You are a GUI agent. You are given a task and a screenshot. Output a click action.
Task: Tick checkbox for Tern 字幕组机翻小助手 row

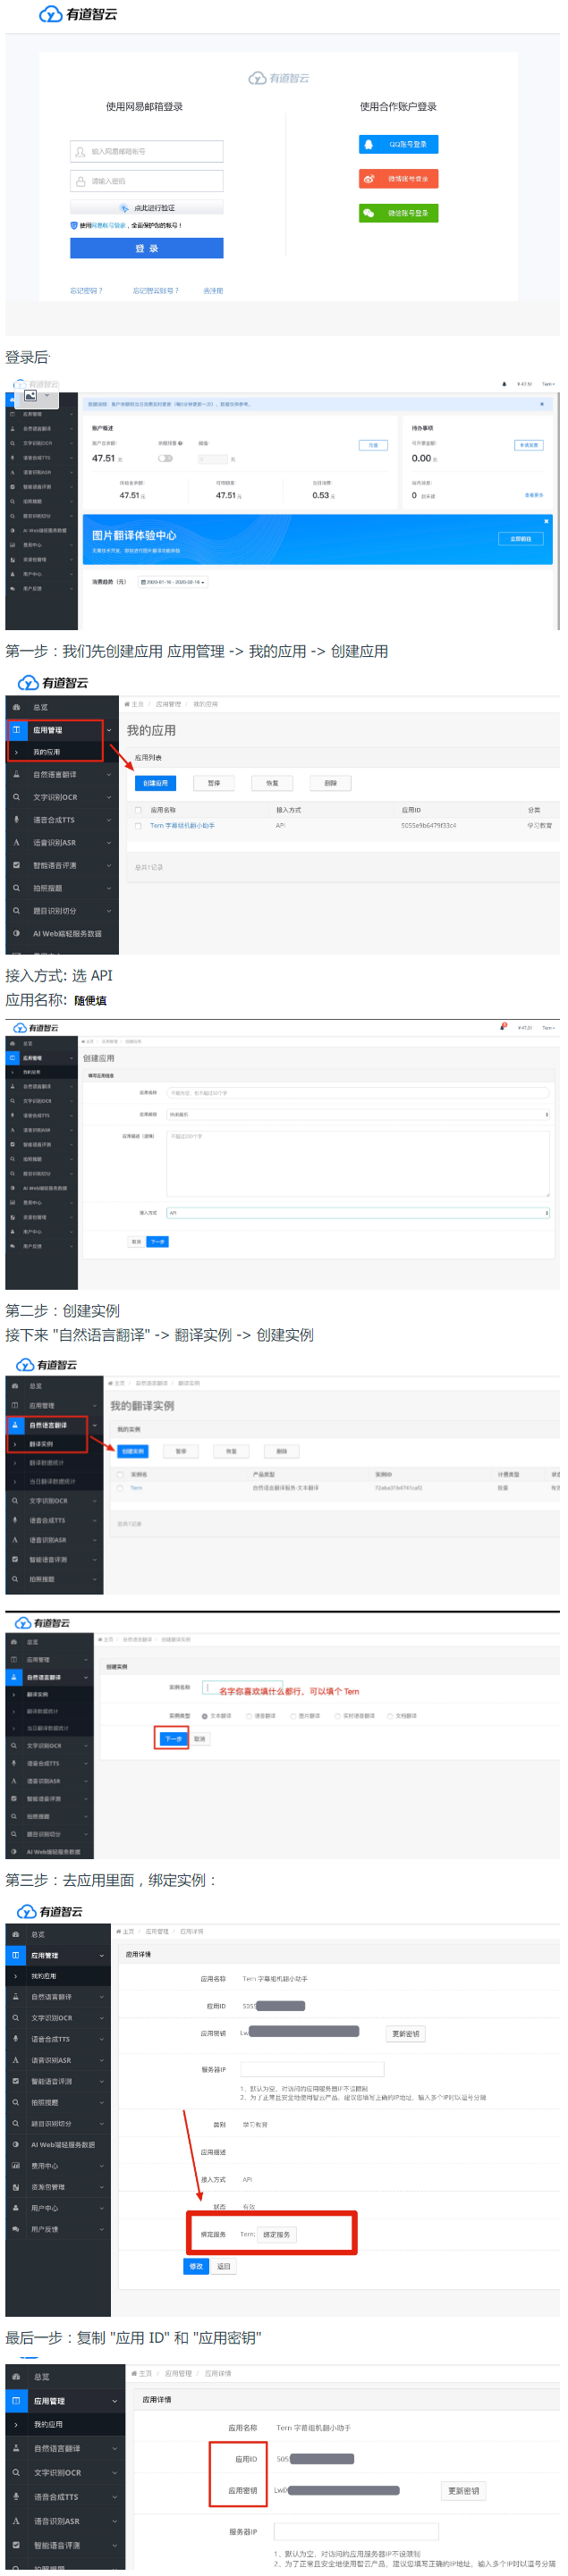138,826
